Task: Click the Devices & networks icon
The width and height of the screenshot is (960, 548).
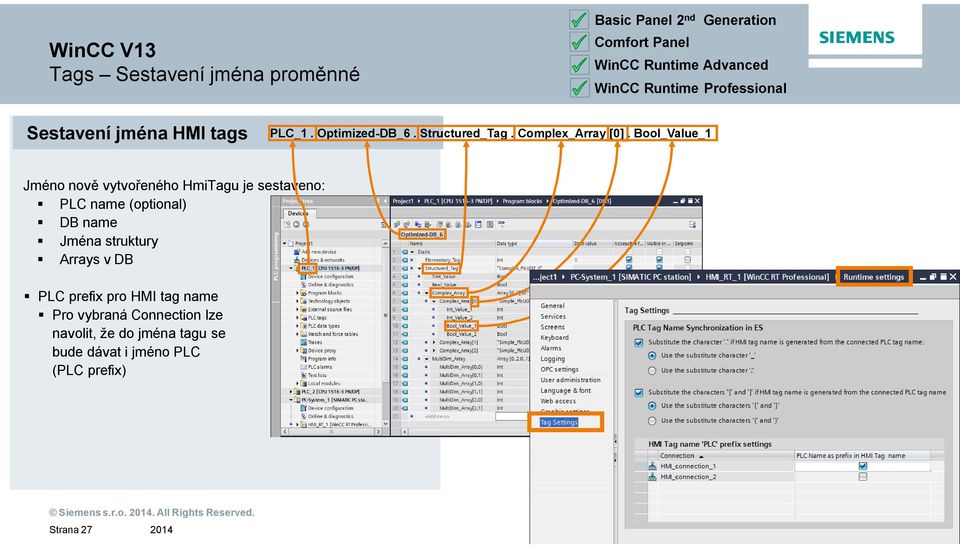Action: tap(297, 260)
